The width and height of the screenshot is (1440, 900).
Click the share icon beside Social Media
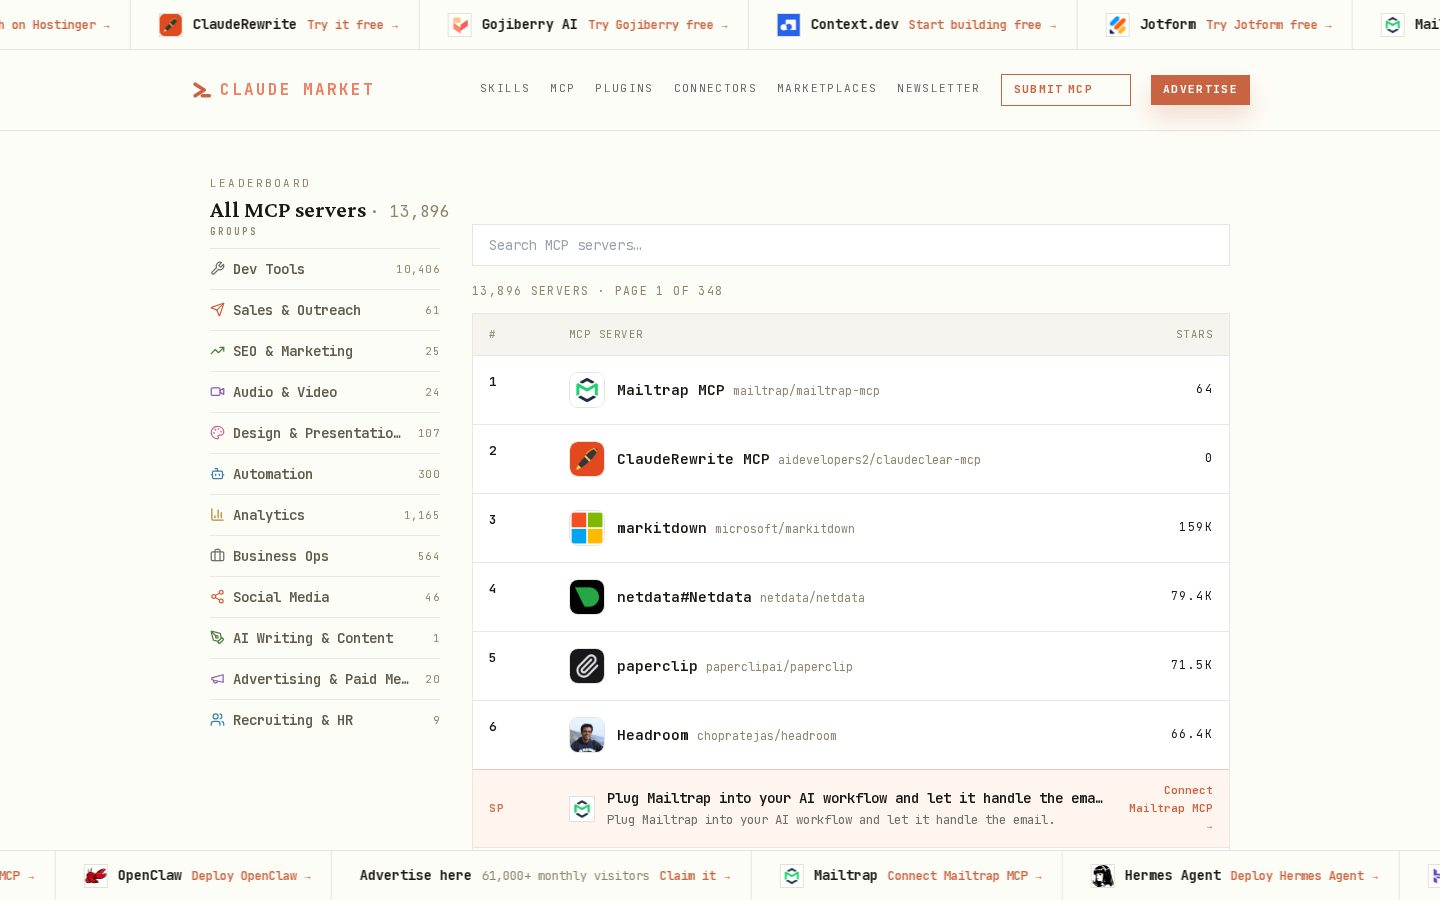click(x=217, y=596)
